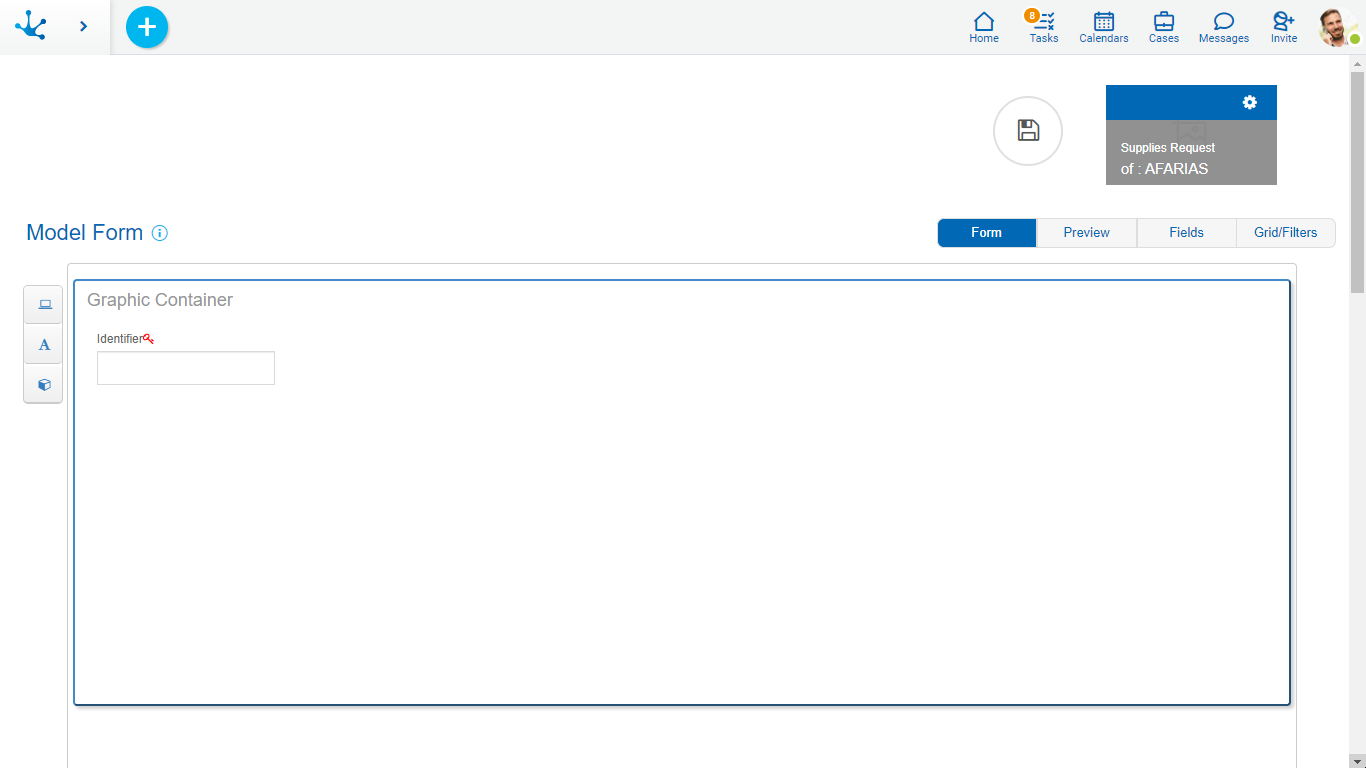Click the Identifier input field
The image size is (1366, 768).
point(186,368)
